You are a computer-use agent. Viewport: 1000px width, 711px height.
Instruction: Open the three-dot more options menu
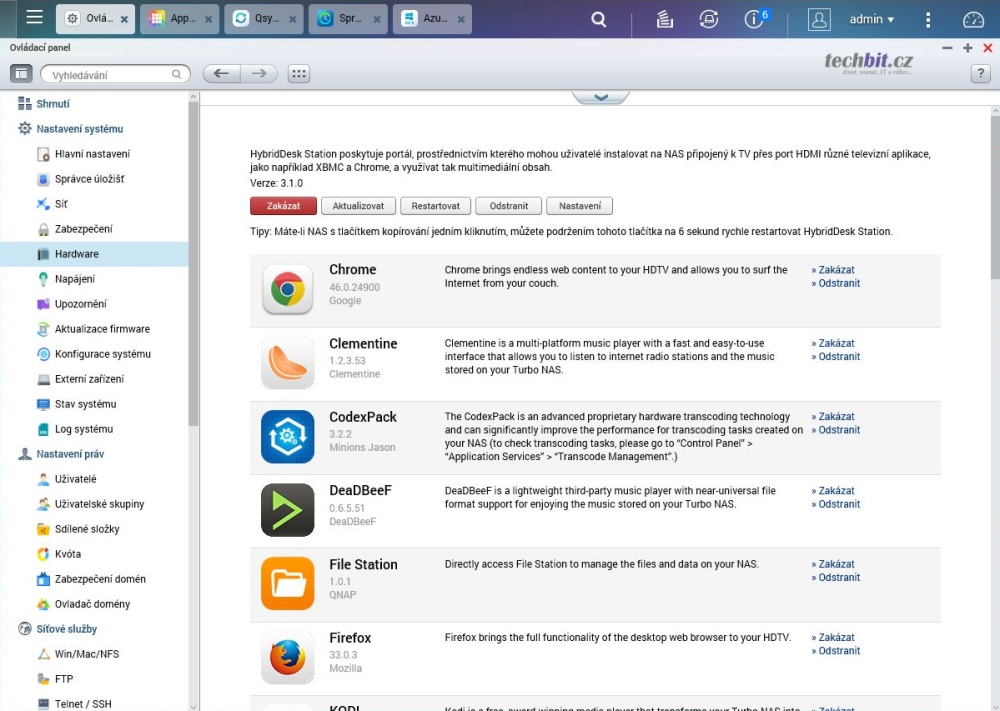tap(927, 19)
